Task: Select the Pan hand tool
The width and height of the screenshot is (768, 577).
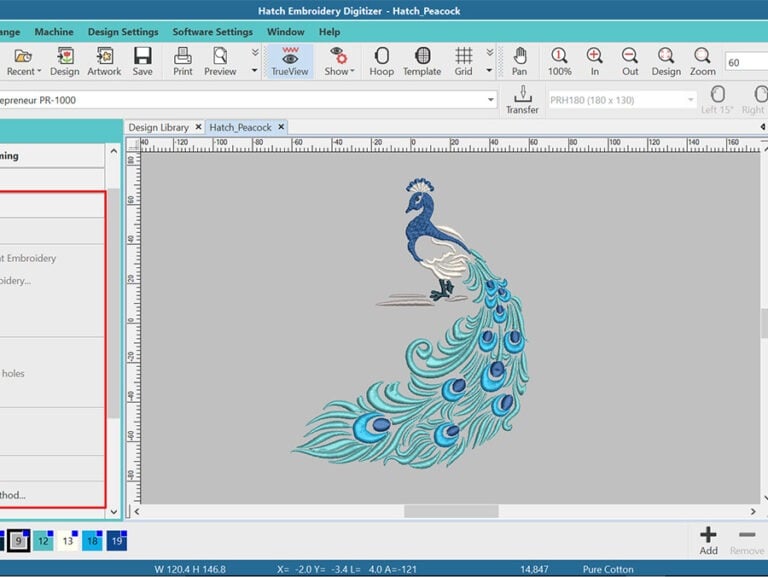Action: (520, 61)
